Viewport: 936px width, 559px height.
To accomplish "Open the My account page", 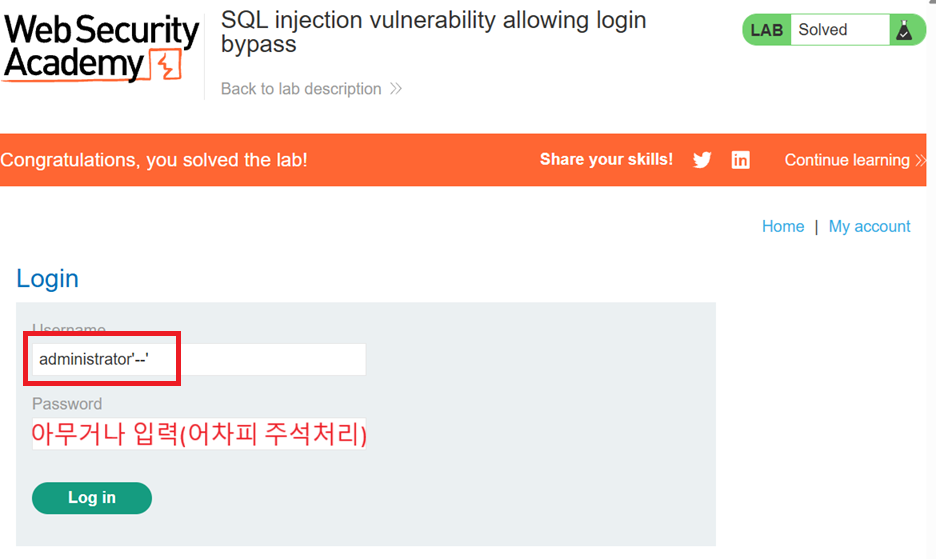I will [869, 226].
